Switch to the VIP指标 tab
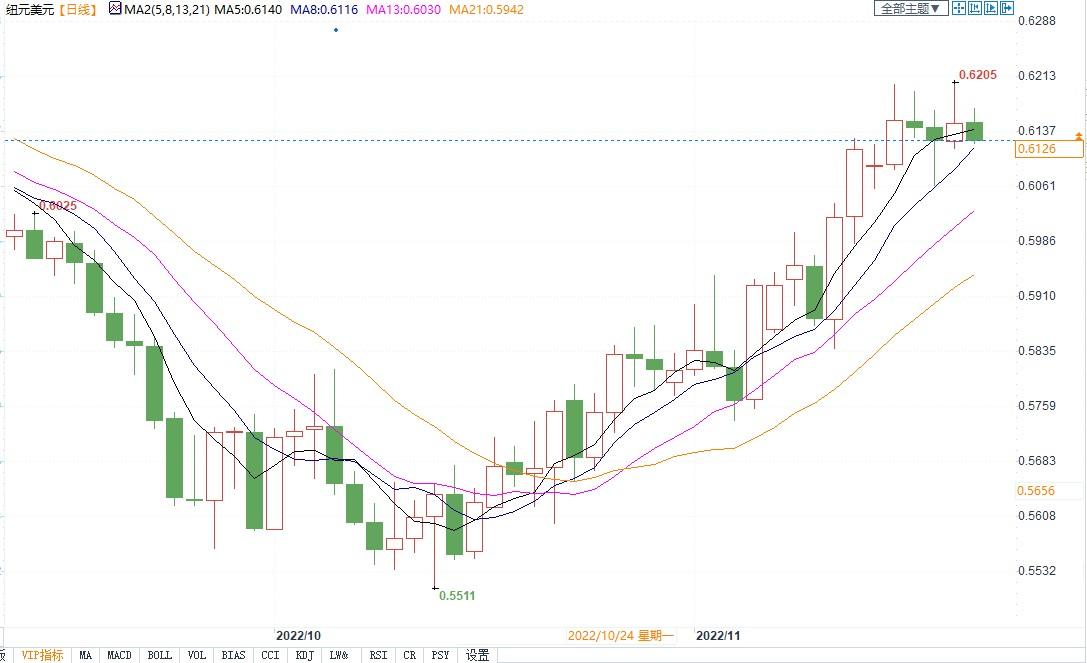The image size is (1087, 663). tap(42, 655)
